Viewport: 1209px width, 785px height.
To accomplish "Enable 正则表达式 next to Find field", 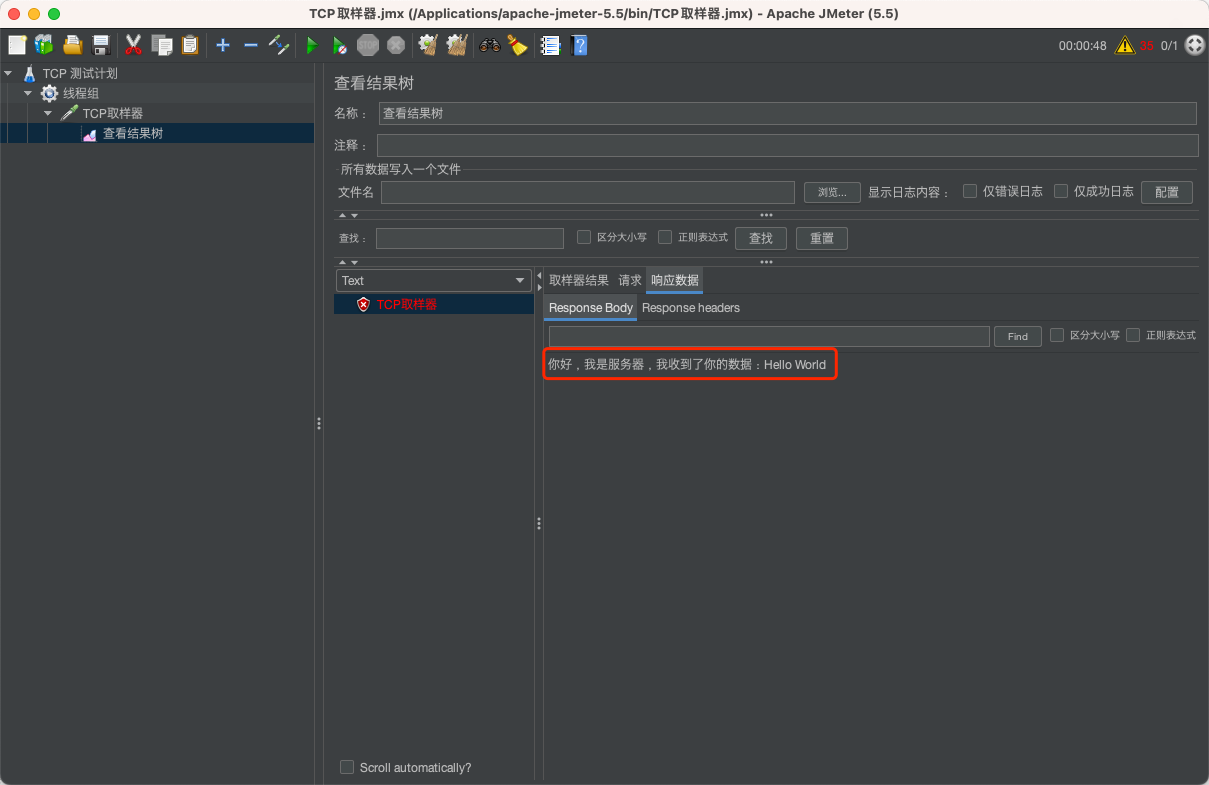I will (1131, 335).
